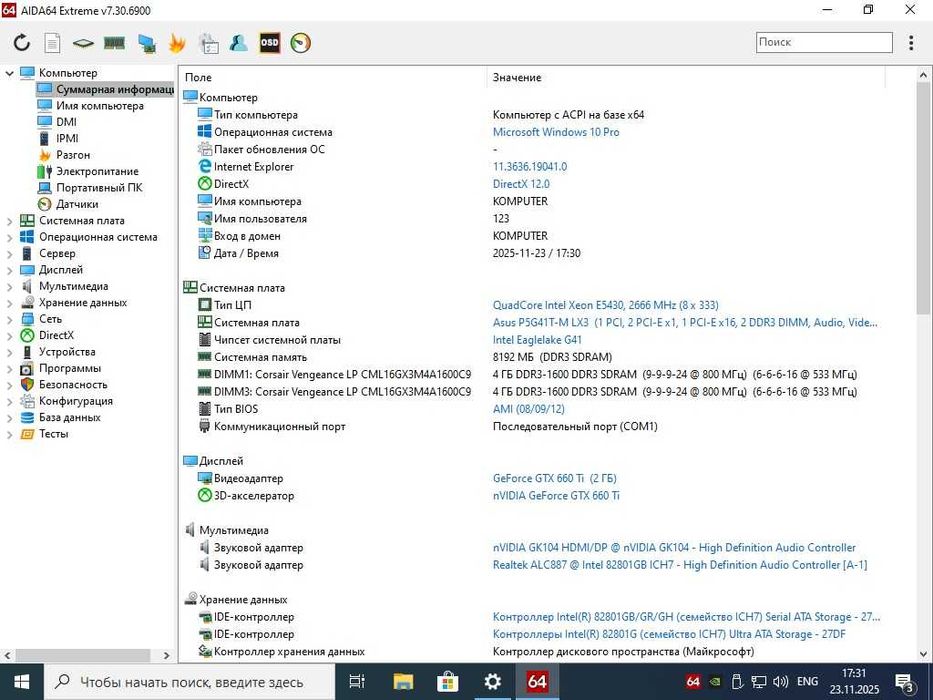
Task: Expand the Мультимедиа tree node
Action: pos(9,286)
